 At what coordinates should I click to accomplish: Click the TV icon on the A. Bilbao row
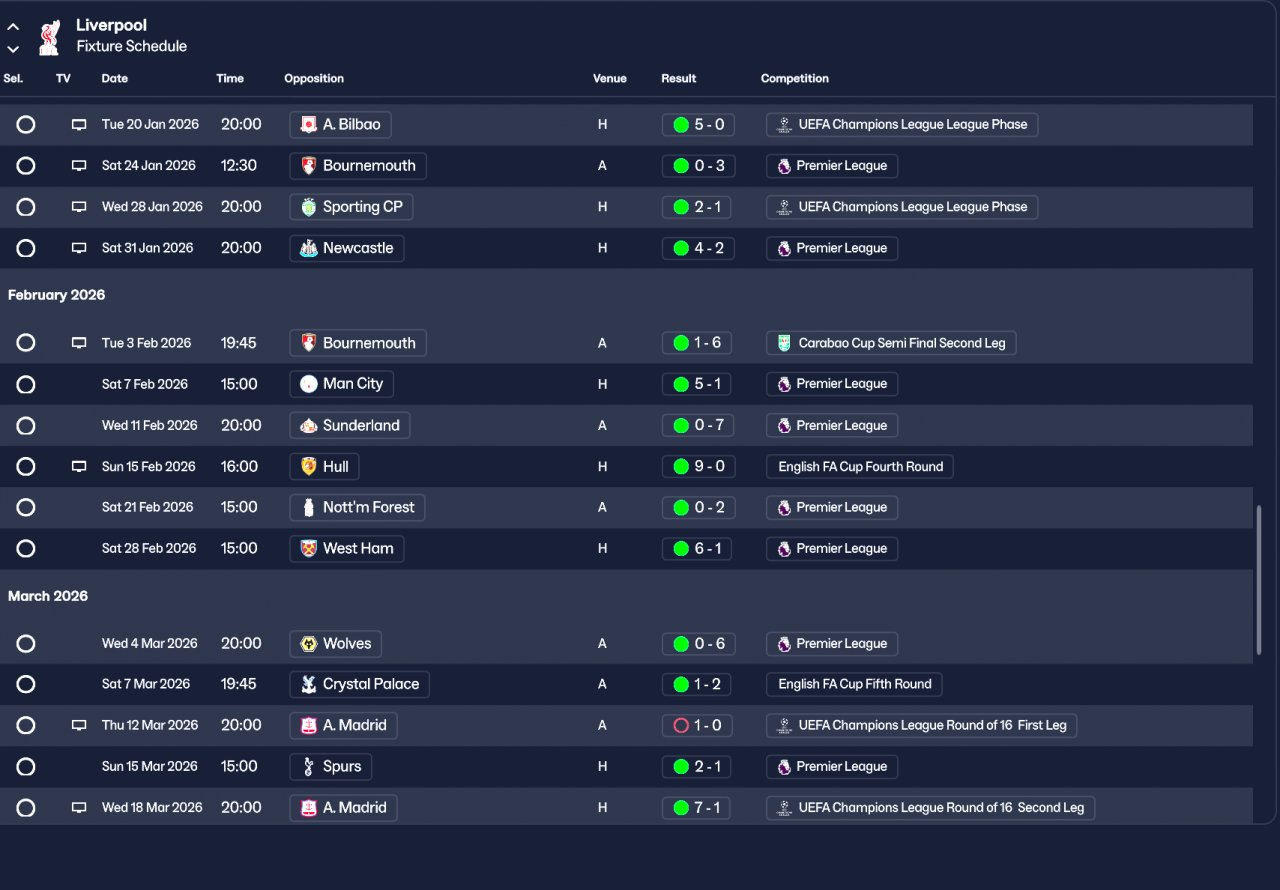click(x=79, y=125)
